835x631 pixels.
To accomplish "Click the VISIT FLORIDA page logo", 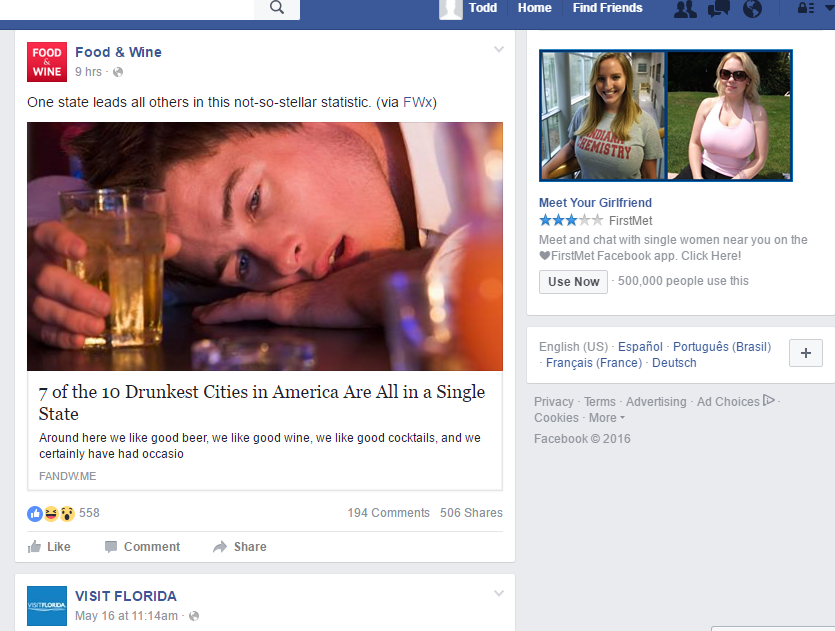I will pyautogui.click(x=47, y=606).
